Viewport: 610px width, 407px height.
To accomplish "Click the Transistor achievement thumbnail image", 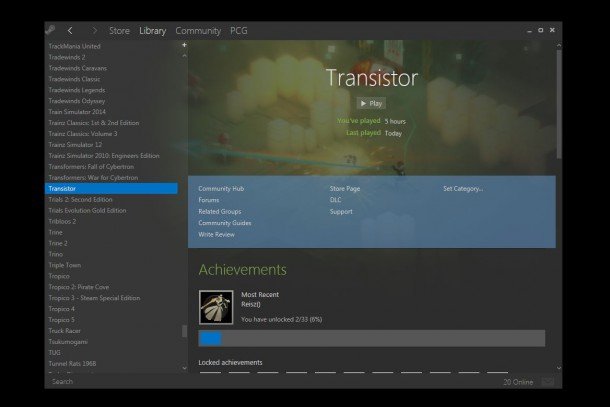I will [x=216, y=307].
